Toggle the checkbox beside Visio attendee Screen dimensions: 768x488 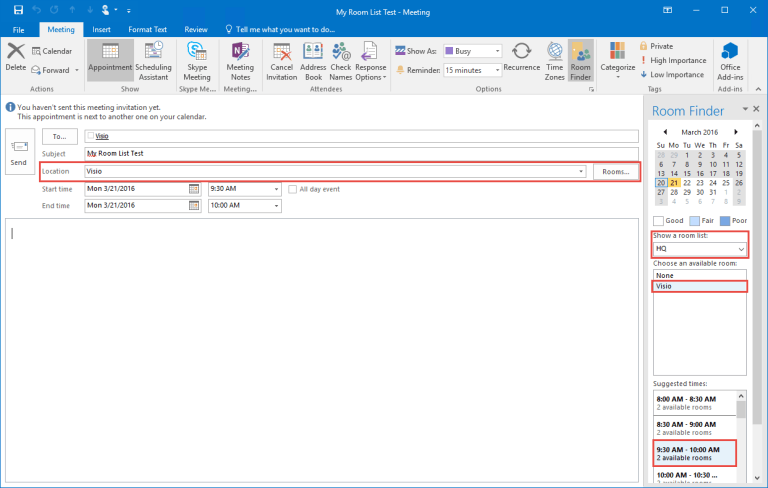click(x=91, y=136)
